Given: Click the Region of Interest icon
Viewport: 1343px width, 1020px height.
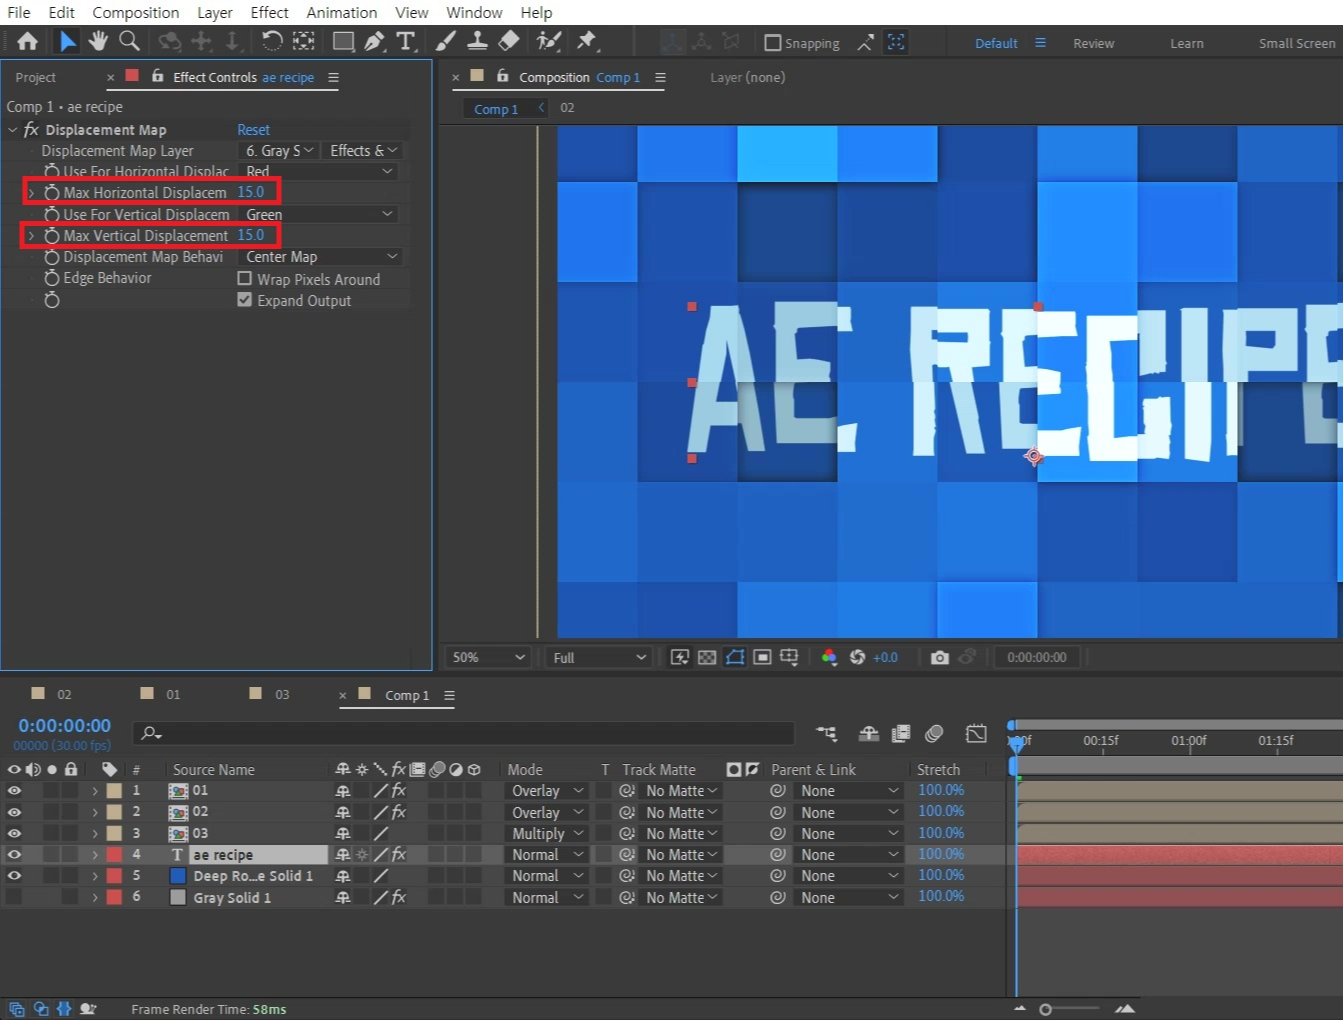Looking at the screenshot, I should click(762, 657).
